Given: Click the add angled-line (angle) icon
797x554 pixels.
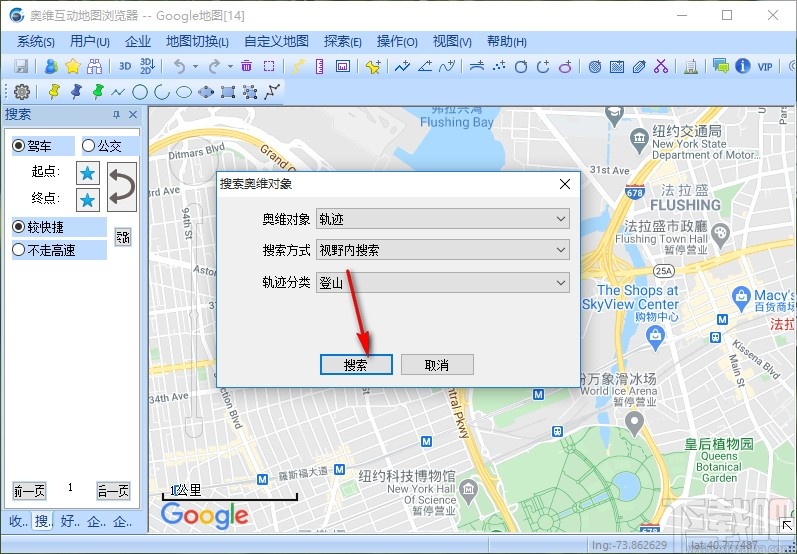Looking at the screenshot, I should [425, 66].
